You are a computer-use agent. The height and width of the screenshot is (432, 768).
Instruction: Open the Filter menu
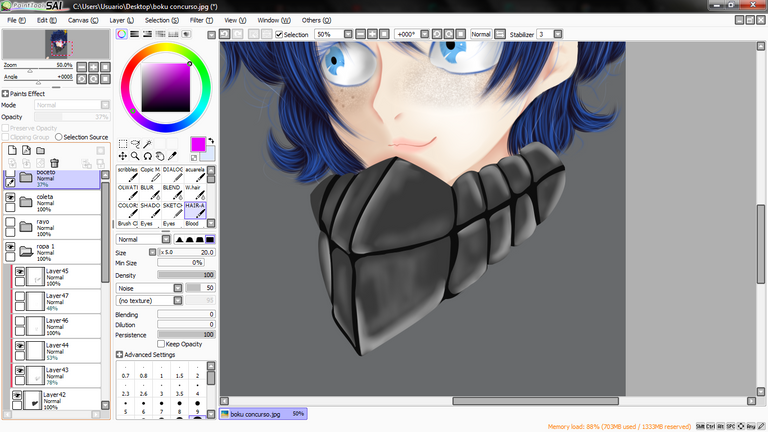coord(201,20)
